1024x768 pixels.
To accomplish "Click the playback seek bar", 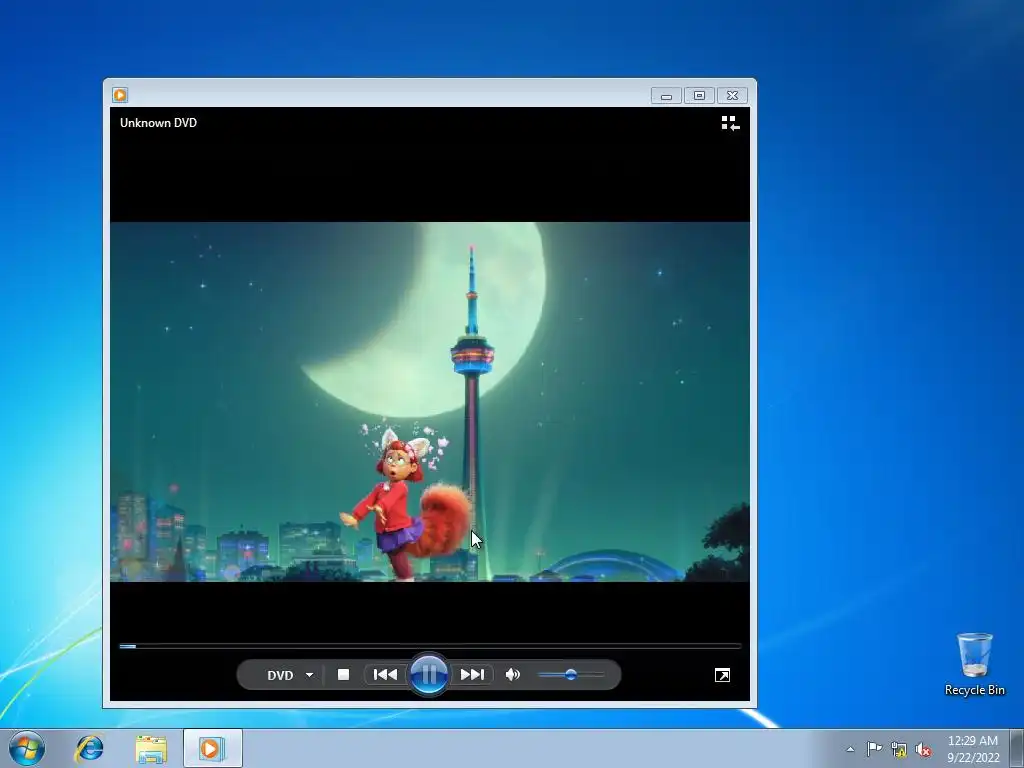I will 430,646.
